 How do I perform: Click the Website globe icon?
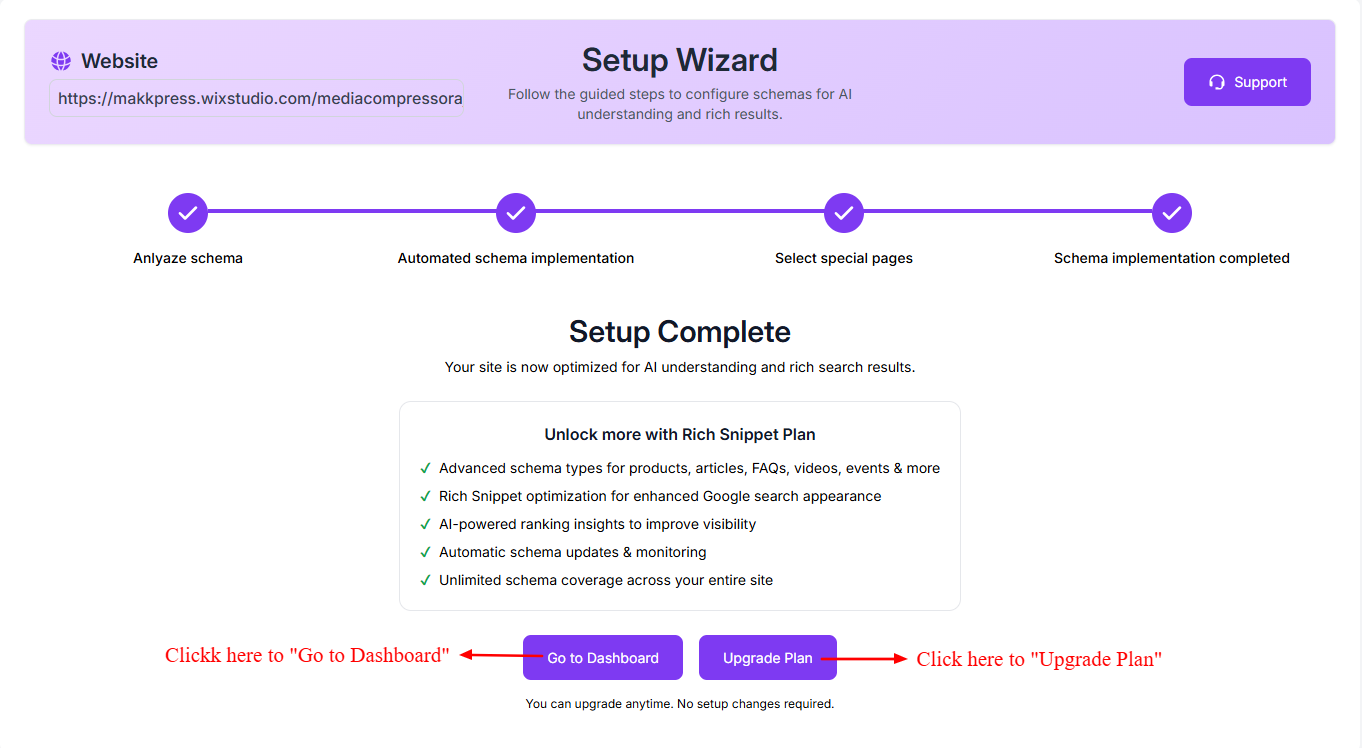61,61
